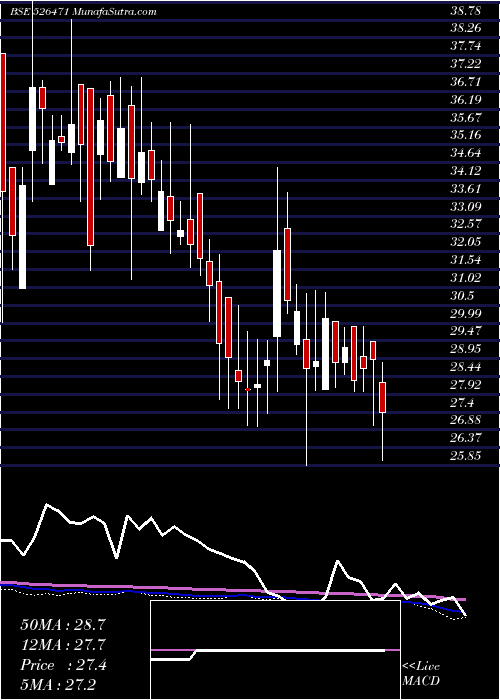
Task: Click the Price : 27.4 readout
Action: click(x=63, y=665)
